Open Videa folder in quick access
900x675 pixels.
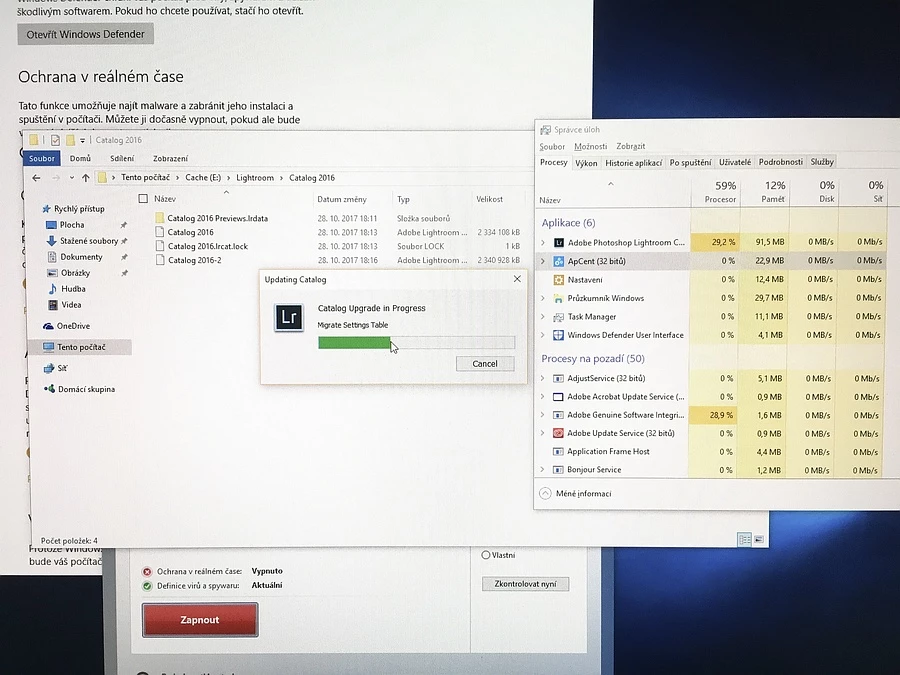[x=65, y=305]
